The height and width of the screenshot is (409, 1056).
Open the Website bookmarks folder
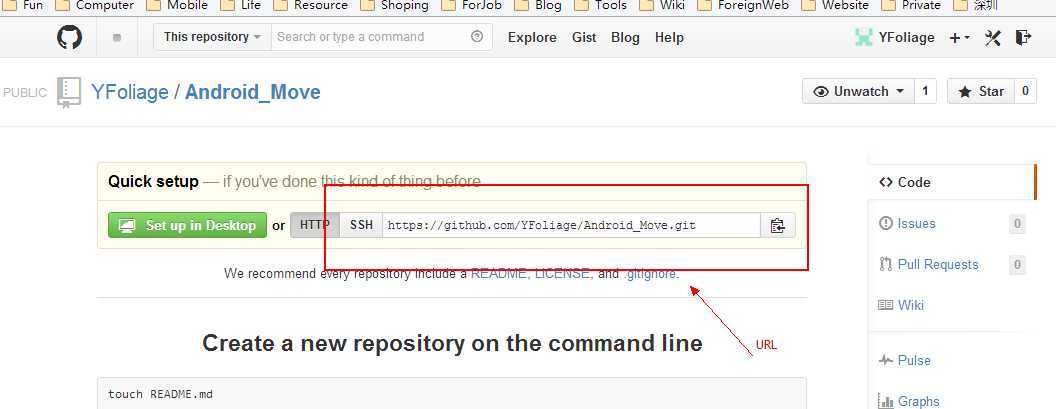coord(835,6)
